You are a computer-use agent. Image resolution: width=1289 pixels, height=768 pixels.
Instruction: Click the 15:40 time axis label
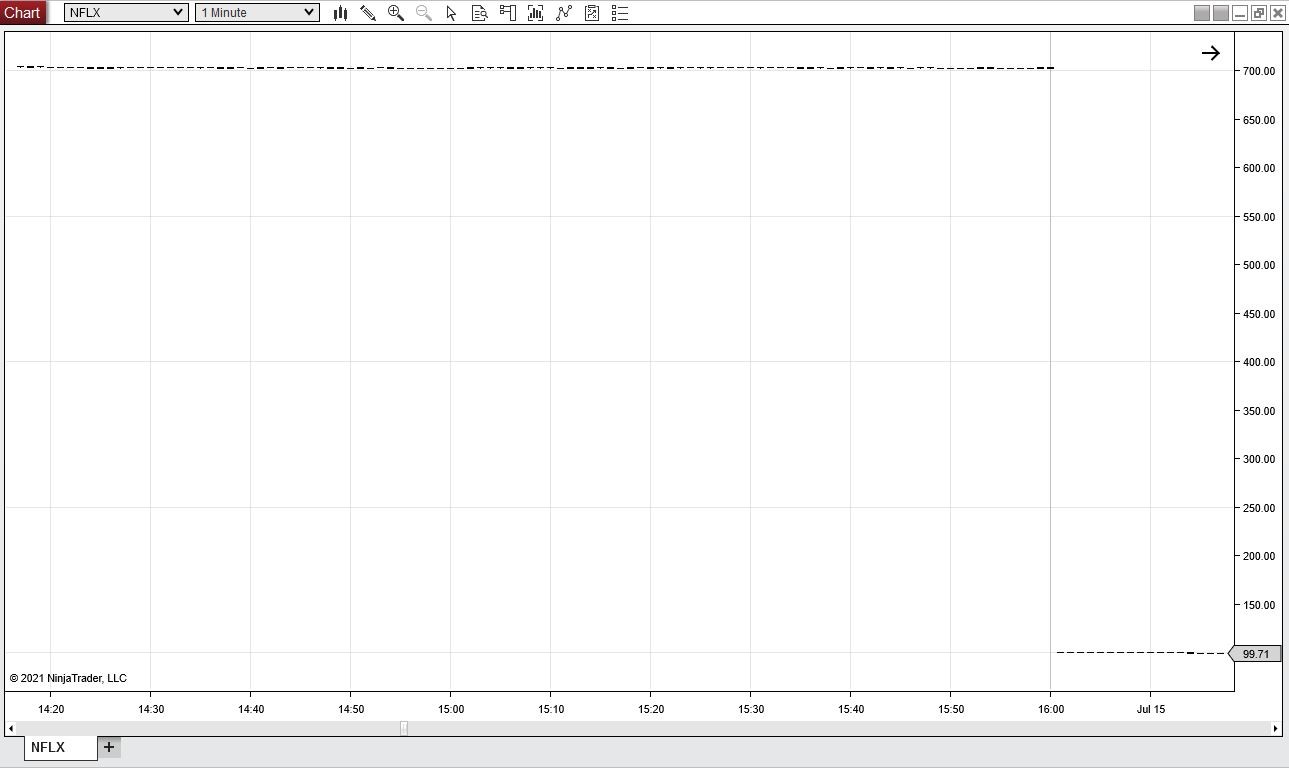tap(851, 709)
